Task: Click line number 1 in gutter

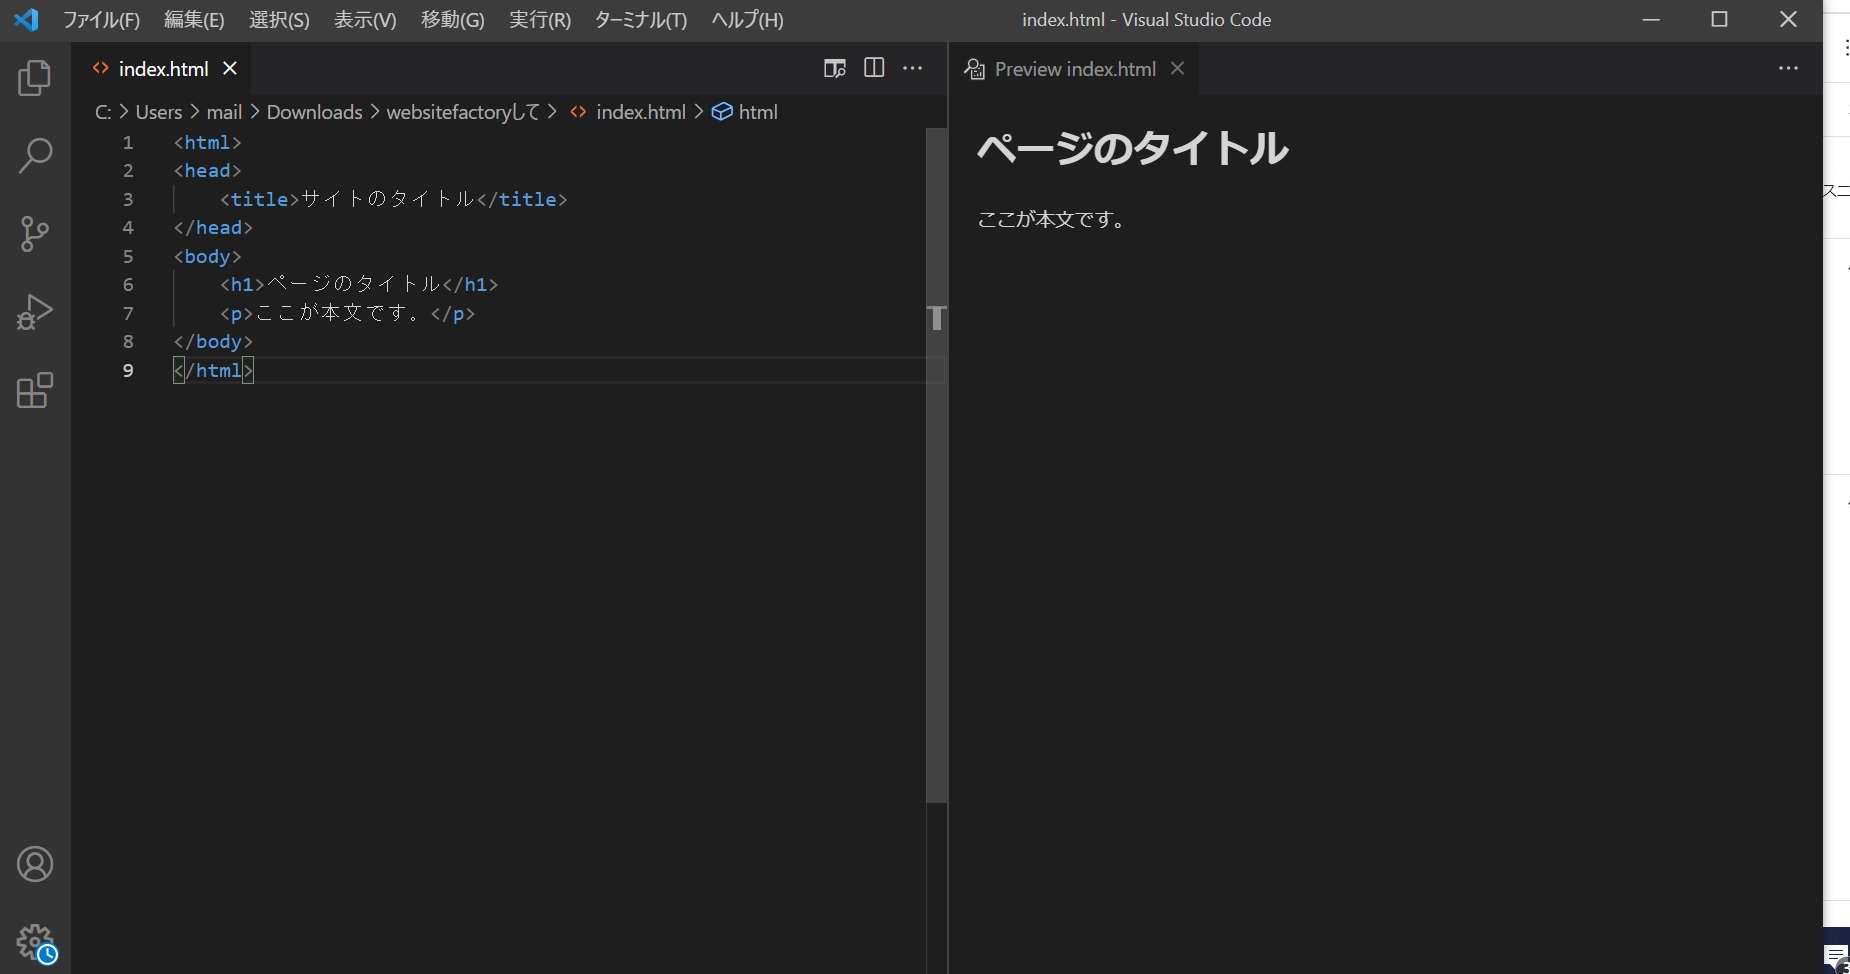Action: point(128,142)
